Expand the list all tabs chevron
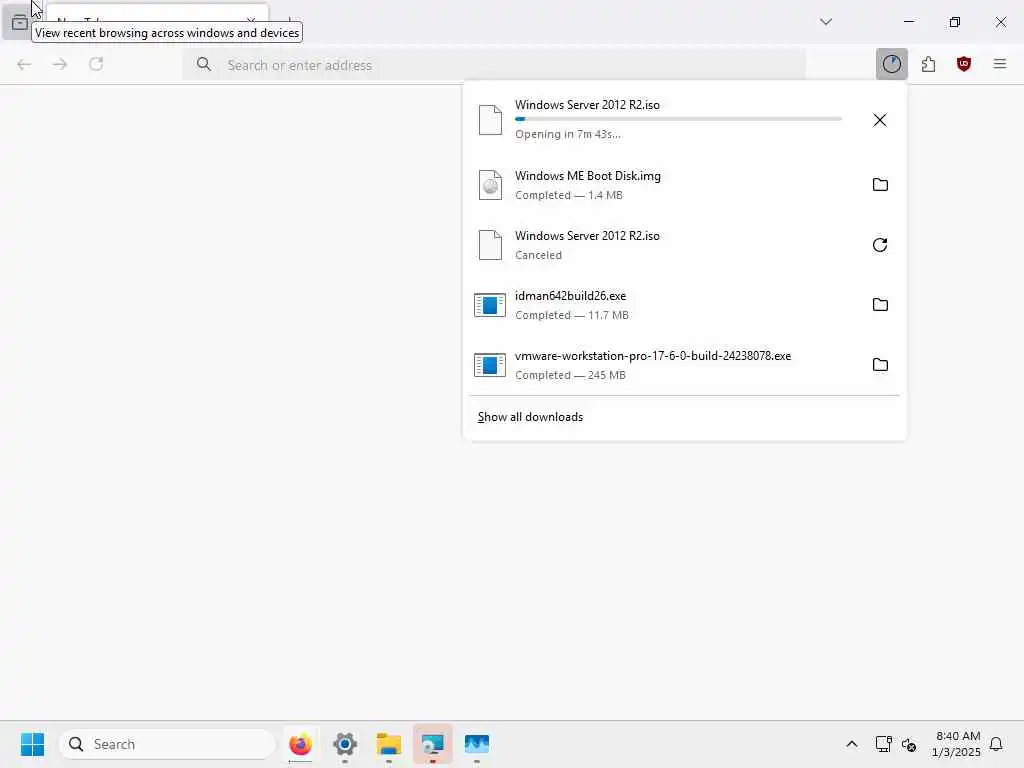The height and width of the screenshot is (768, 1024). tap(826, 22)
